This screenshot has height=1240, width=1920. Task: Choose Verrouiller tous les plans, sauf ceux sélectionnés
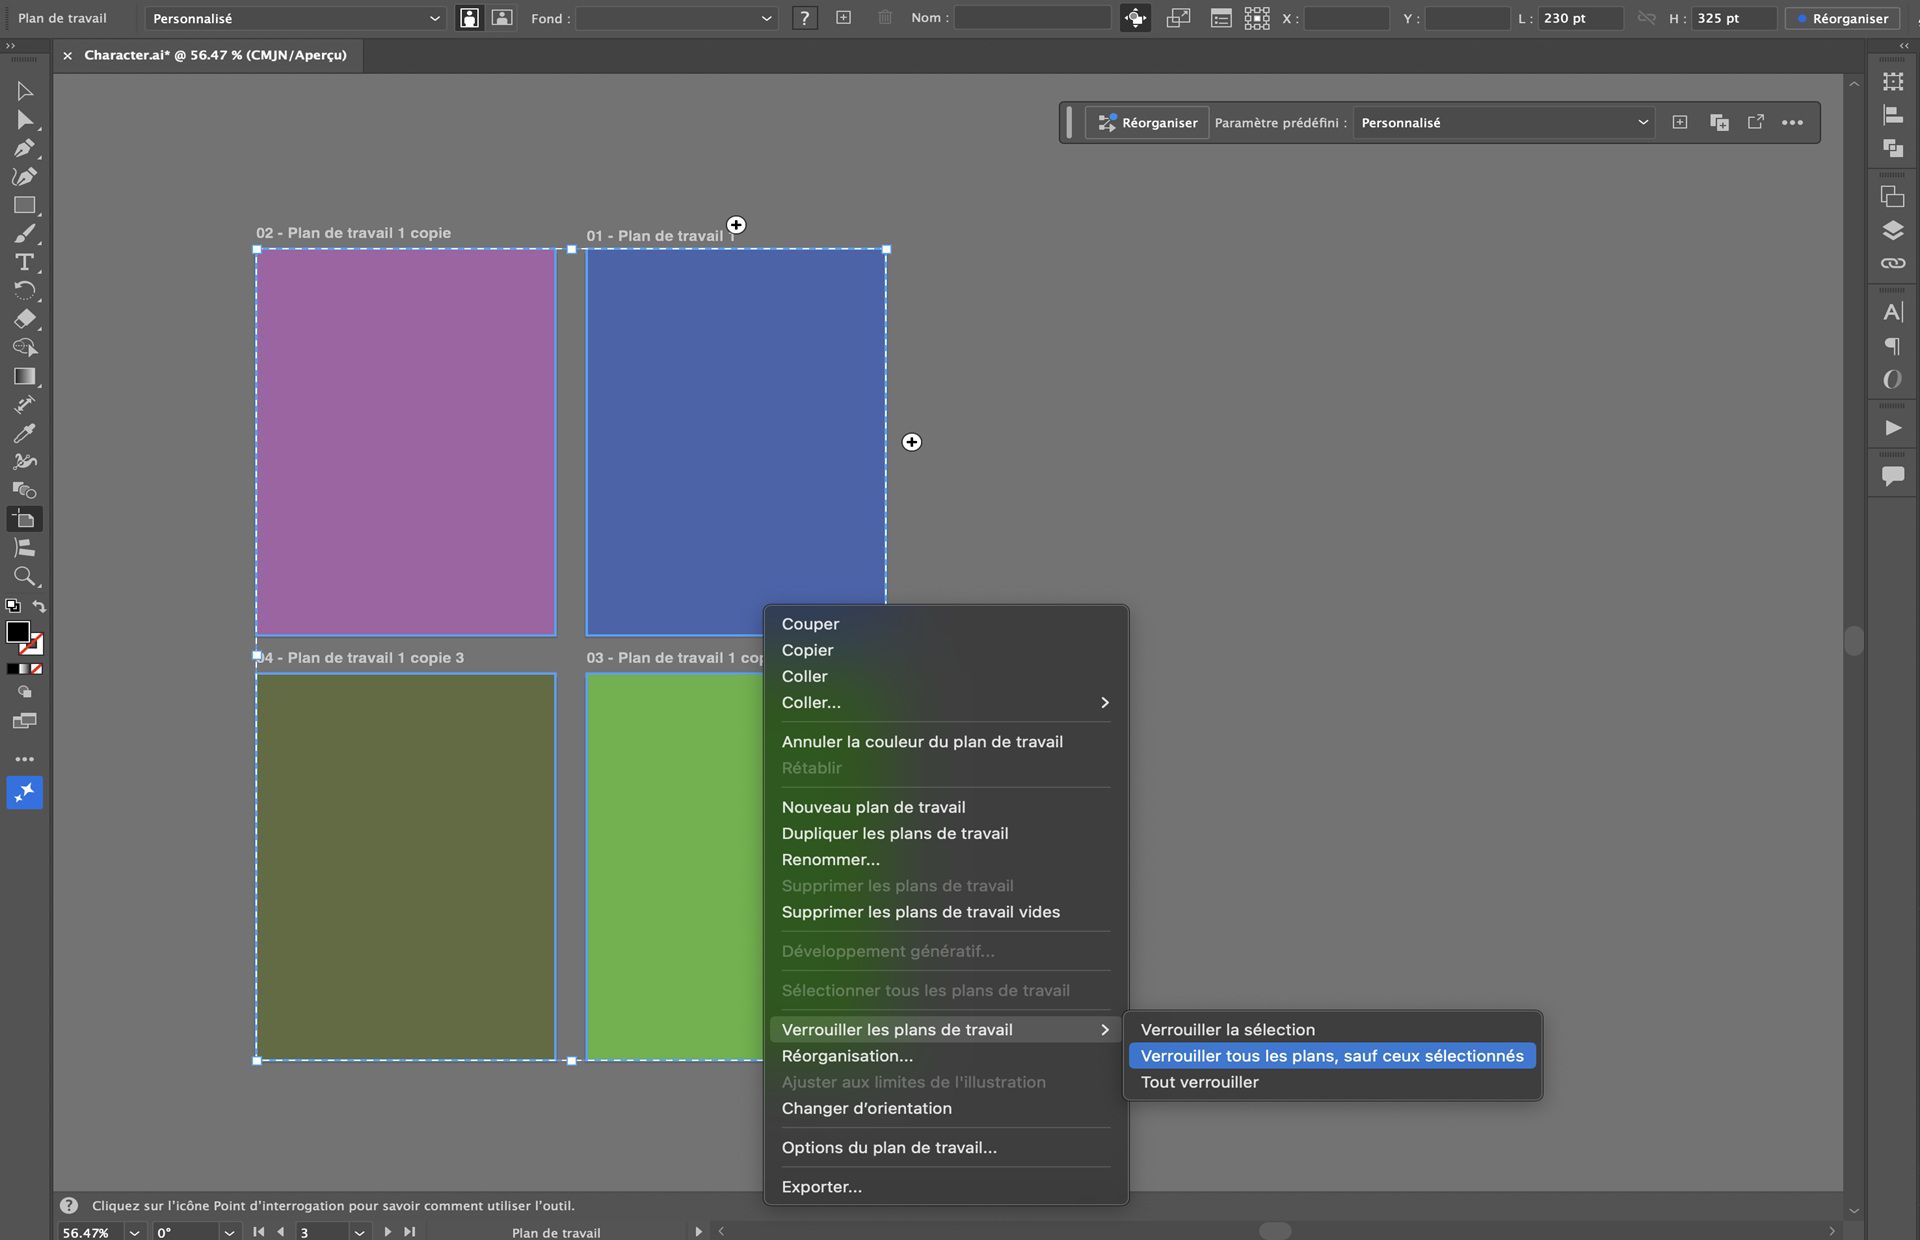(x=1332, y=1055)
